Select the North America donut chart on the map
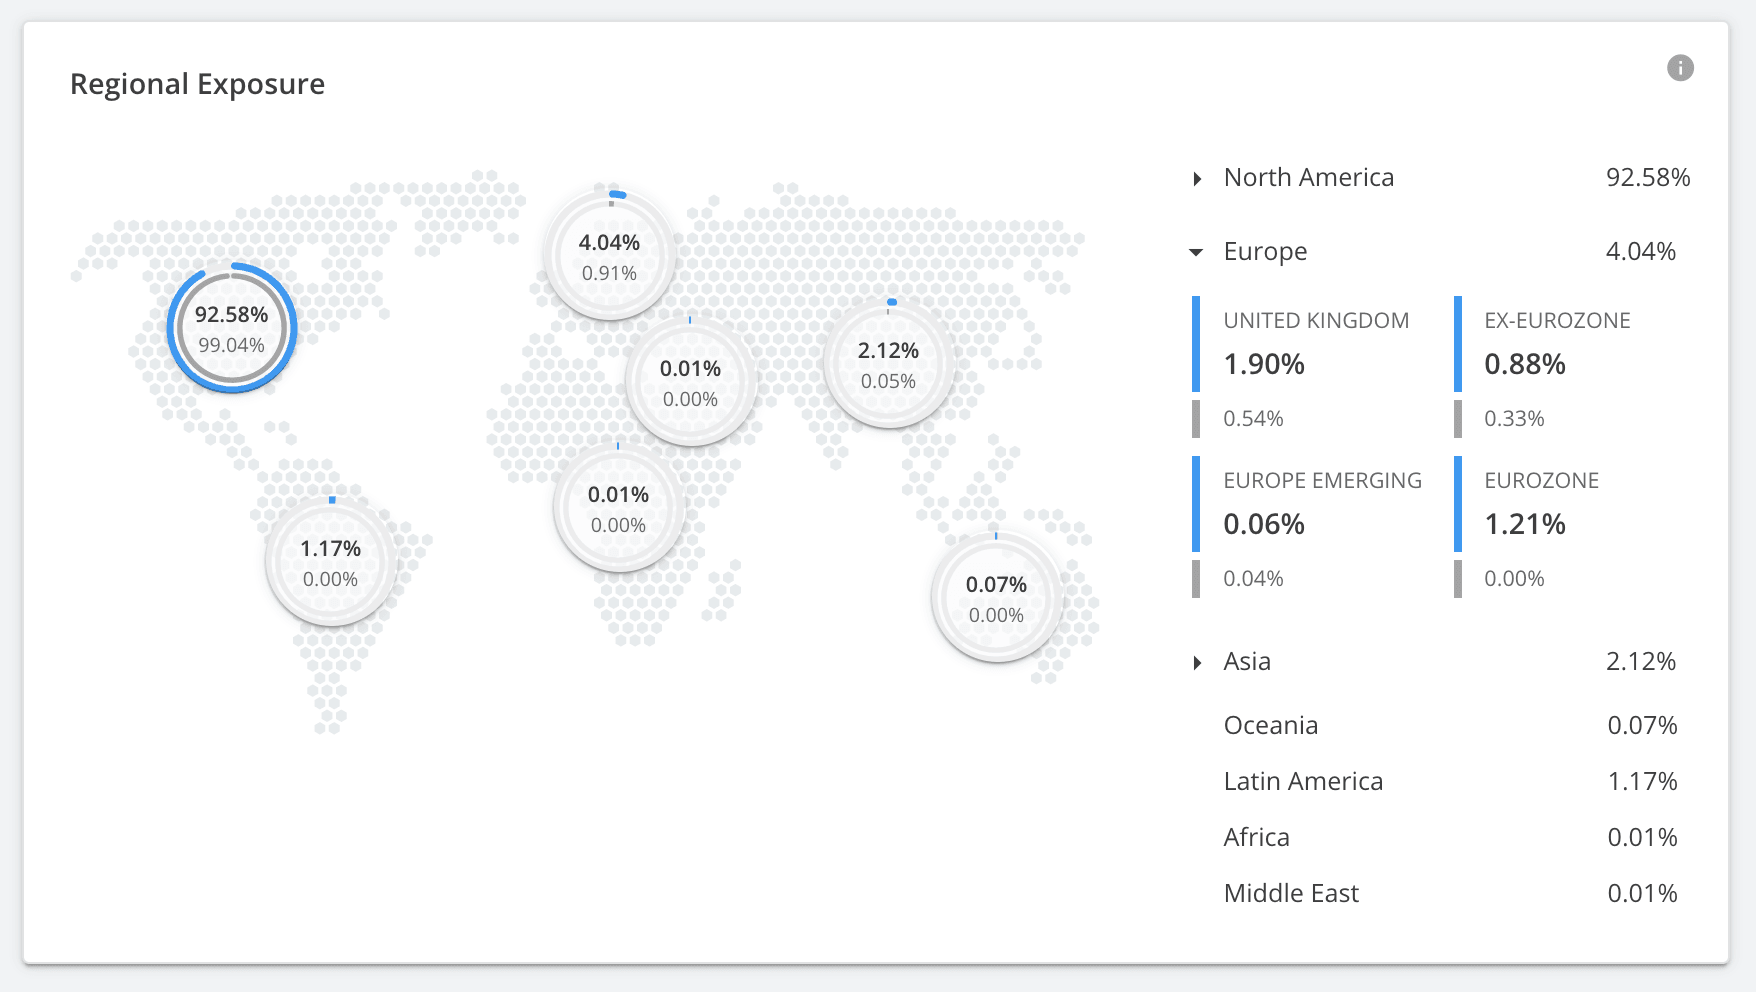This screenshot has width=1756, height=992. [231, 328]
